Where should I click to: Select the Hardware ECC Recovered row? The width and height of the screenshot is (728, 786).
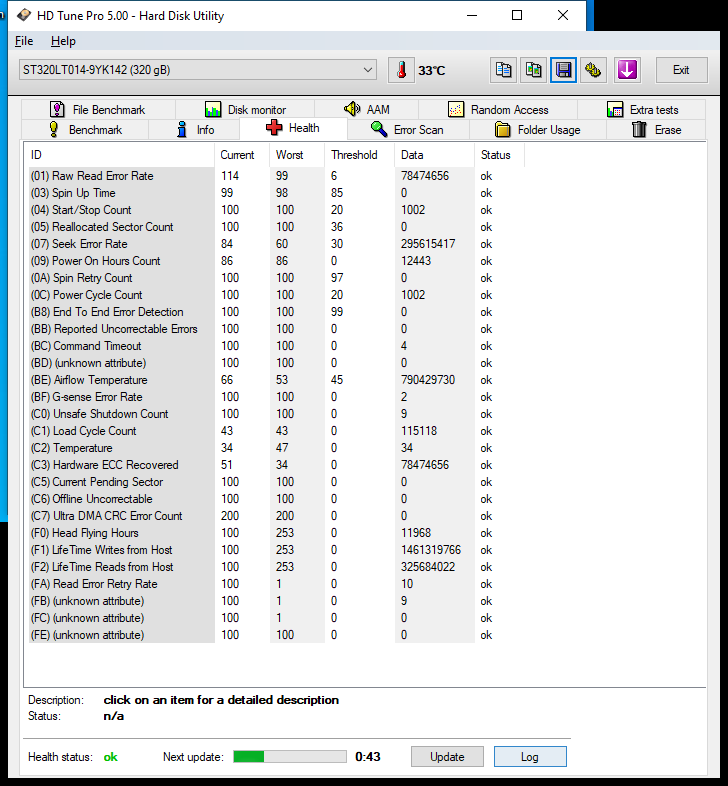click(x=277, y=465)
